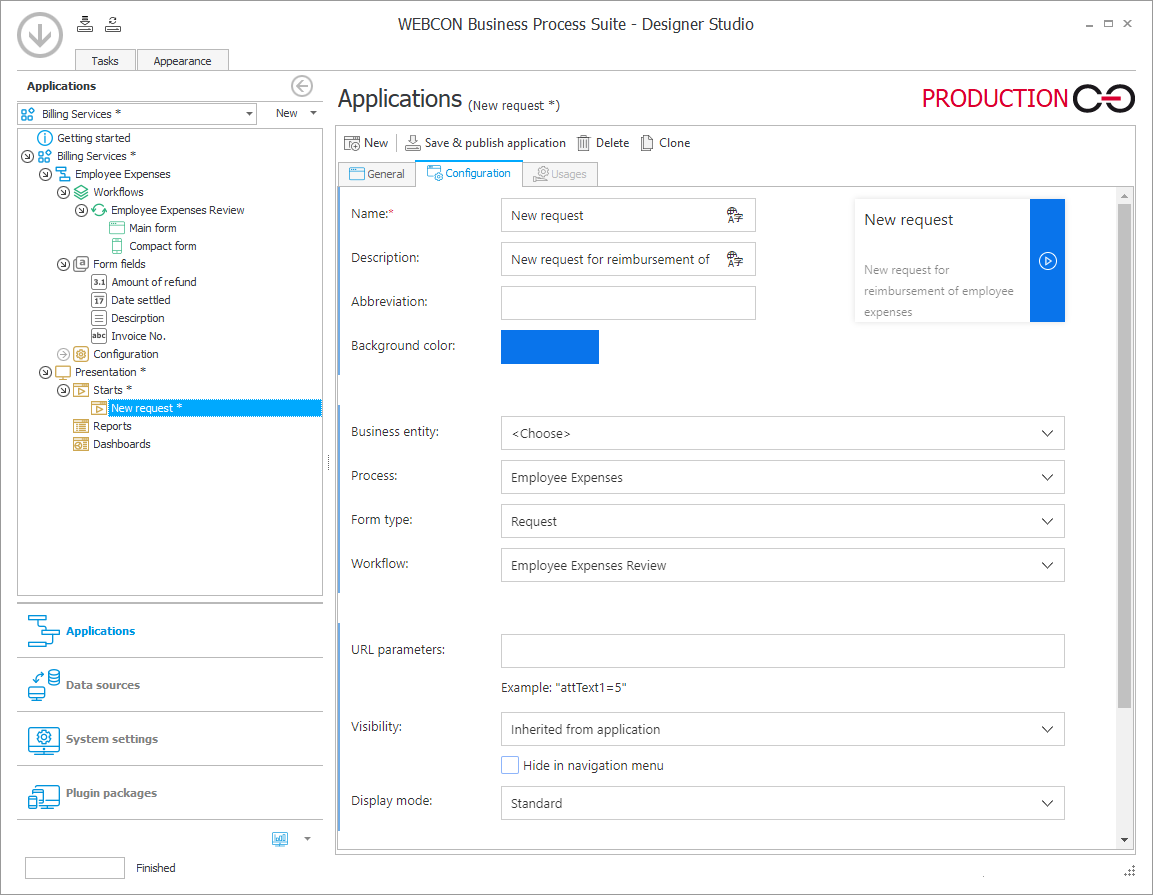
Task: Click the Background color blue swatch
Action: click(550, 347)
